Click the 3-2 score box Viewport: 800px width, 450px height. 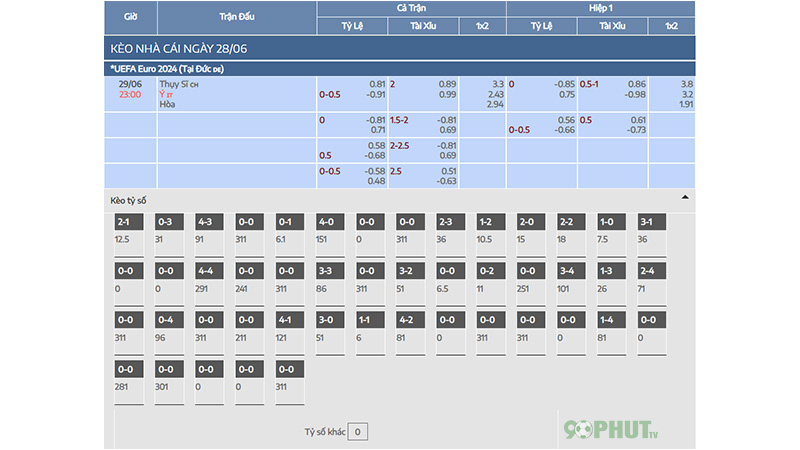pyautogui.click(x=410, y=271)
